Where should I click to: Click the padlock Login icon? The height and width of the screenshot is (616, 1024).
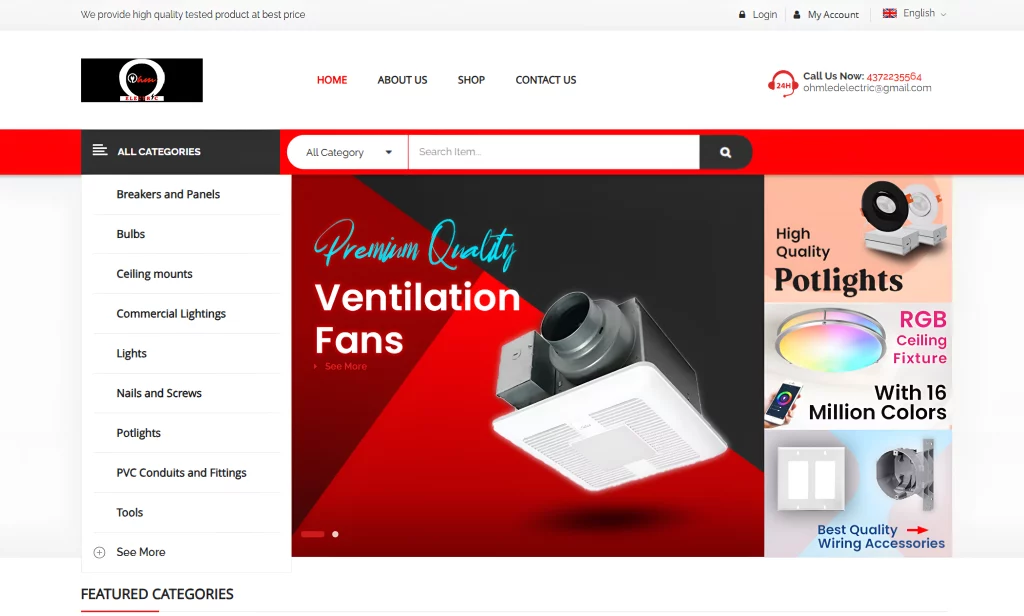pos(742,15)
